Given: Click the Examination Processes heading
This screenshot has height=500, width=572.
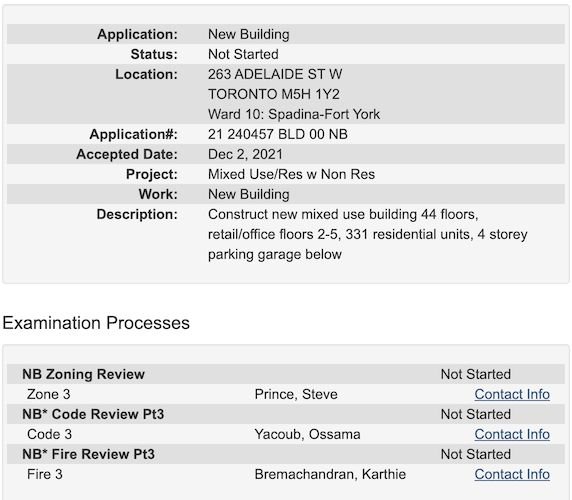Looking at the screenshot, I should click(x=96, y=323).
